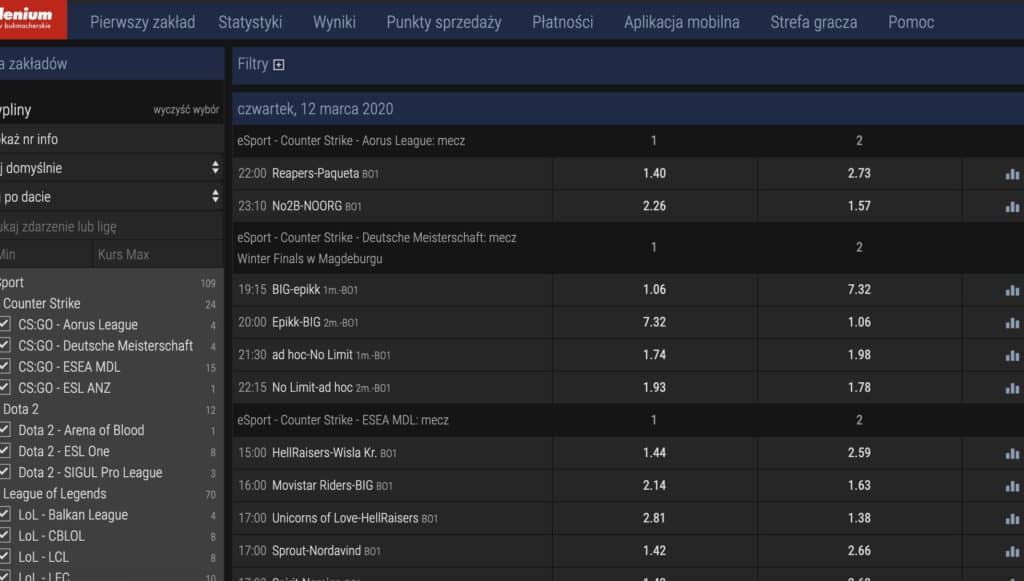1024x581 pixels.
Task: Click the search event or league field
Action: point(111,227)
